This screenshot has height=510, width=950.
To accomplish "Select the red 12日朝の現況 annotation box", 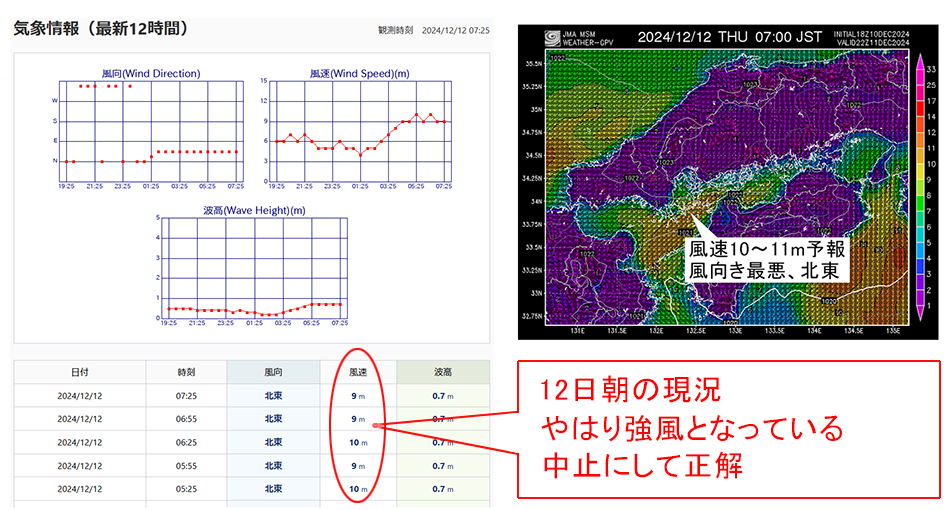I will point(728,430).
